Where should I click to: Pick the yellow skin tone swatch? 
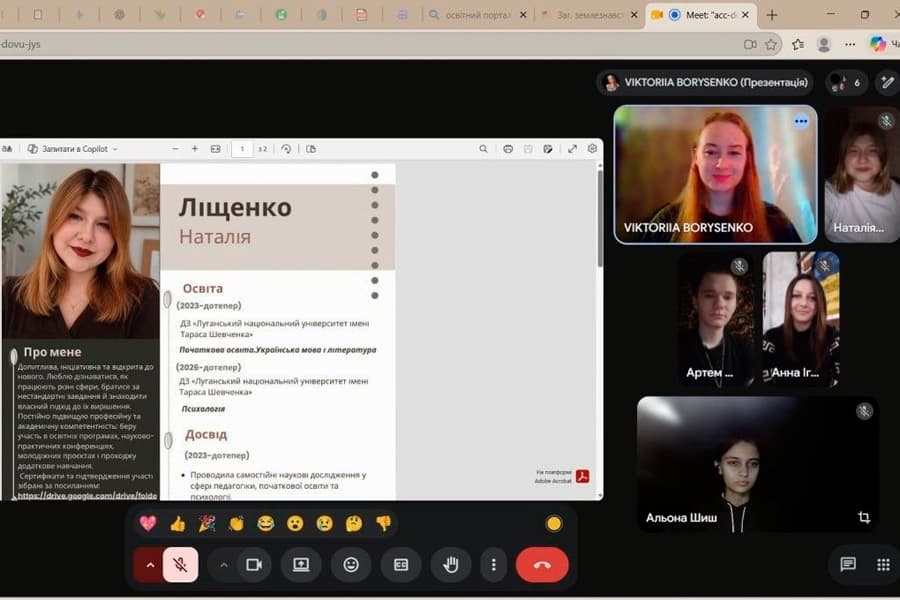(554, 524)
